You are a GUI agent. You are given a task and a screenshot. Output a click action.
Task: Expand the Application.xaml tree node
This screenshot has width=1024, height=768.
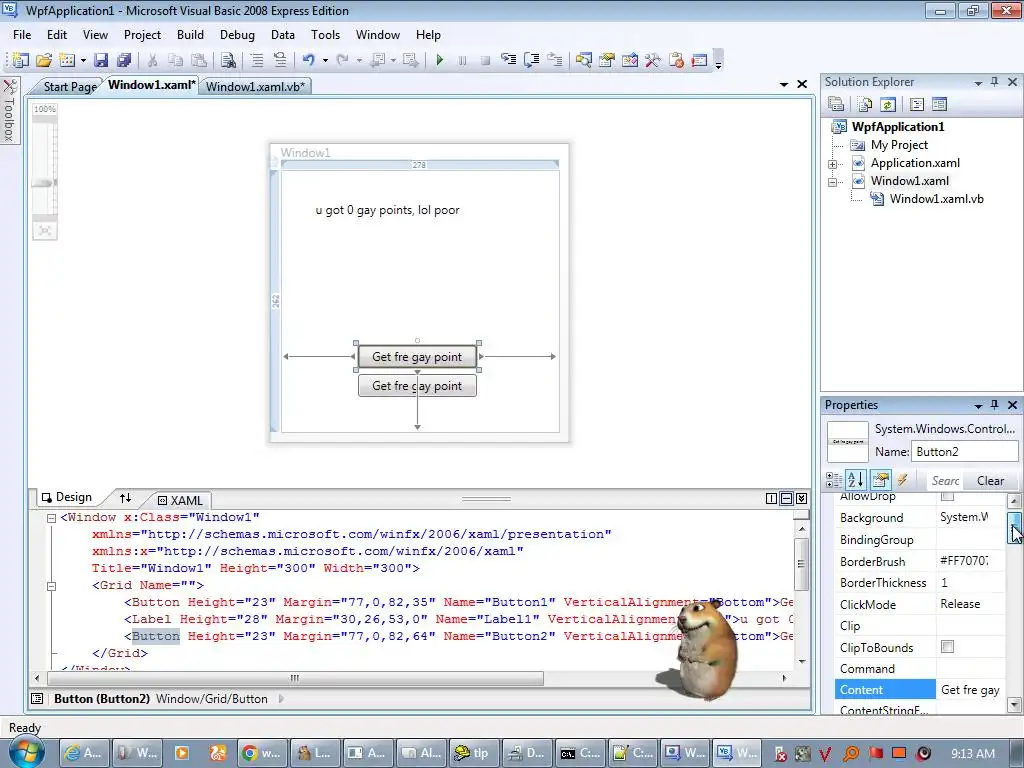click(x=833, y=164)
